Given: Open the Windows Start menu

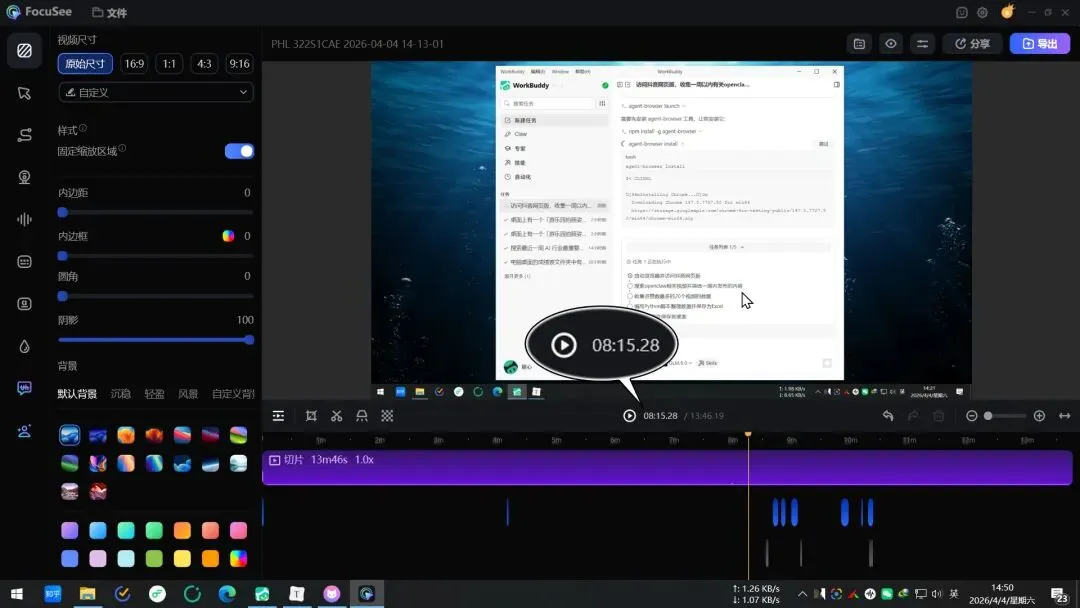Looking at the screenshot, I should tap(17, 594).
